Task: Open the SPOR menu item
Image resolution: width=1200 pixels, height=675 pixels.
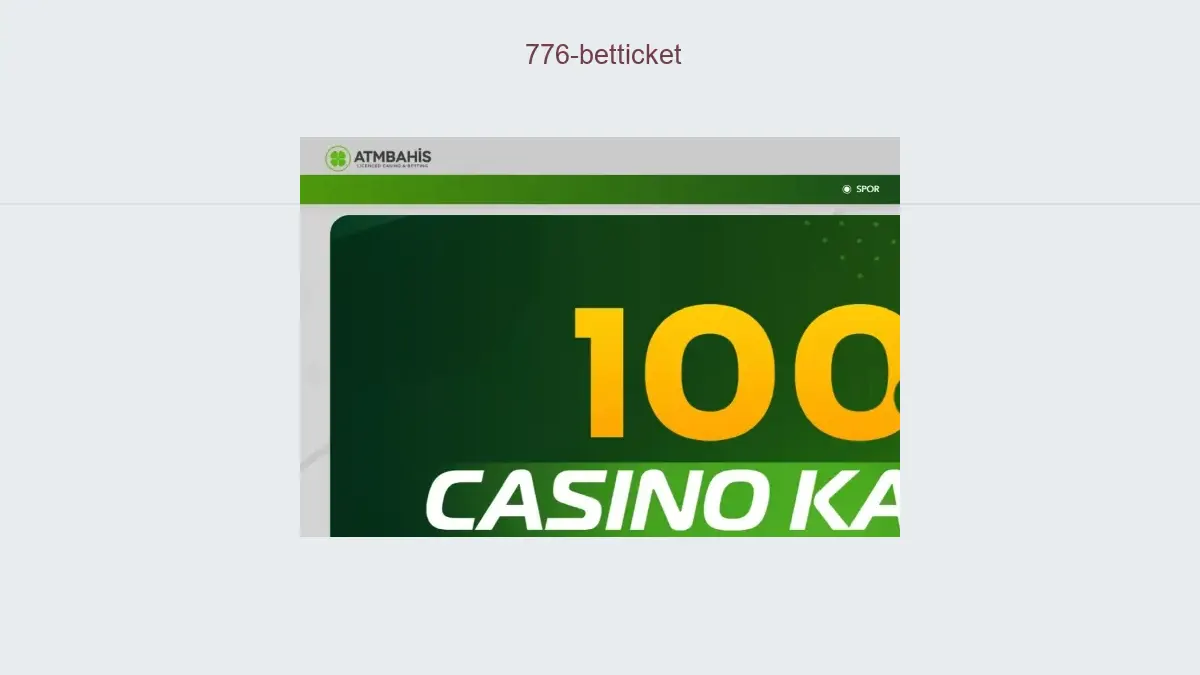Action: point(867,189)
